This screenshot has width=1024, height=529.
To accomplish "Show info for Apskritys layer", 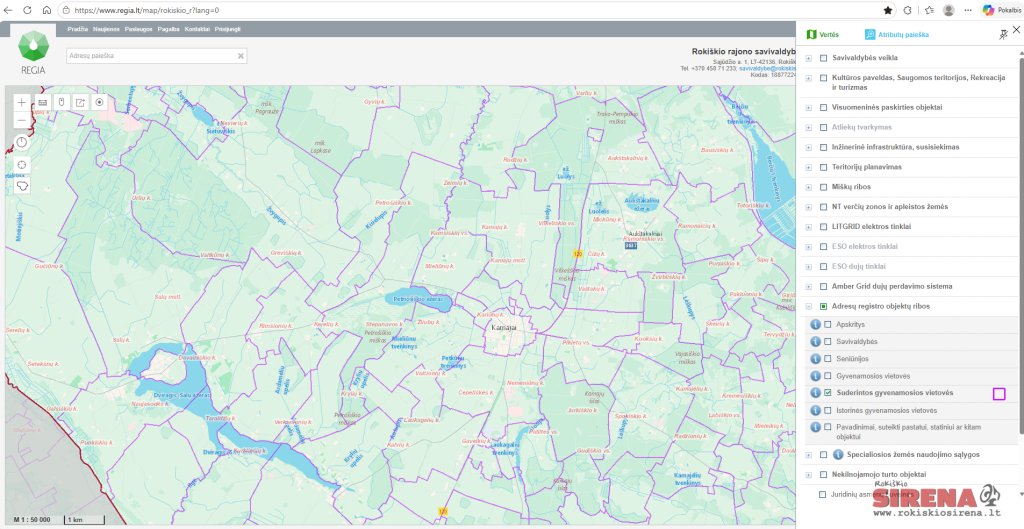I will (815, 324).
